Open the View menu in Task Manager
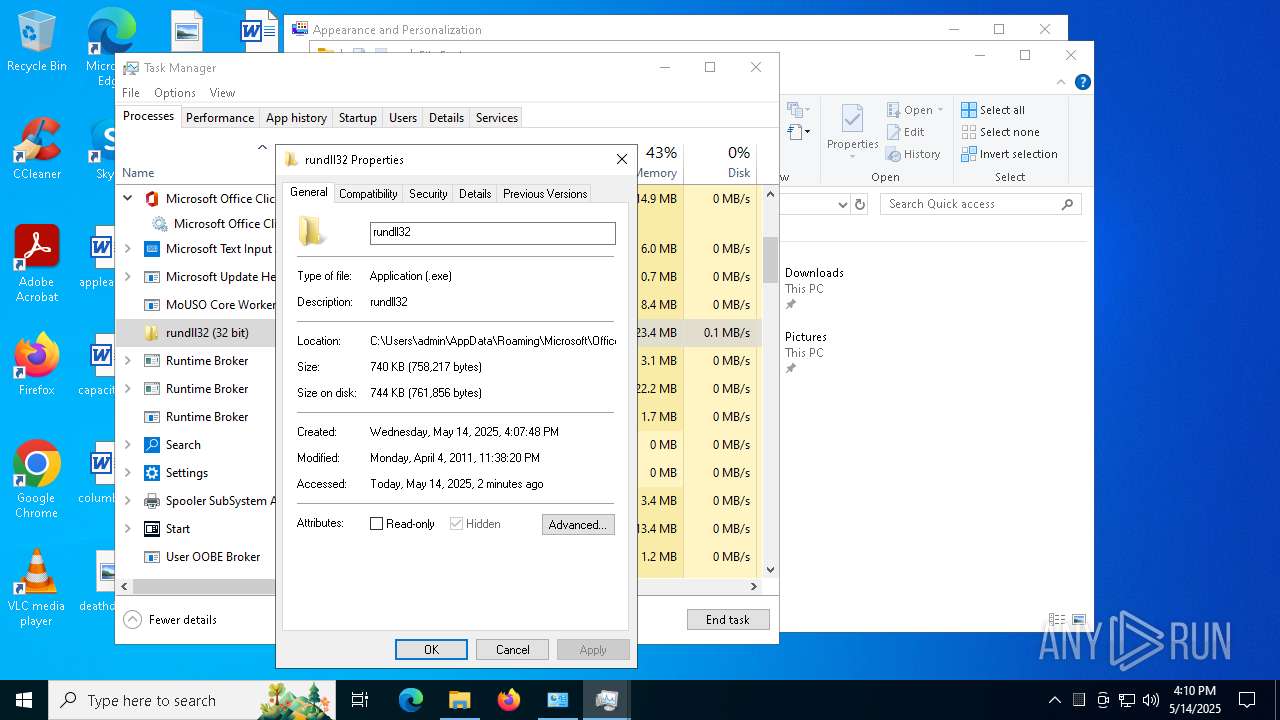 (x=222, y=93)
